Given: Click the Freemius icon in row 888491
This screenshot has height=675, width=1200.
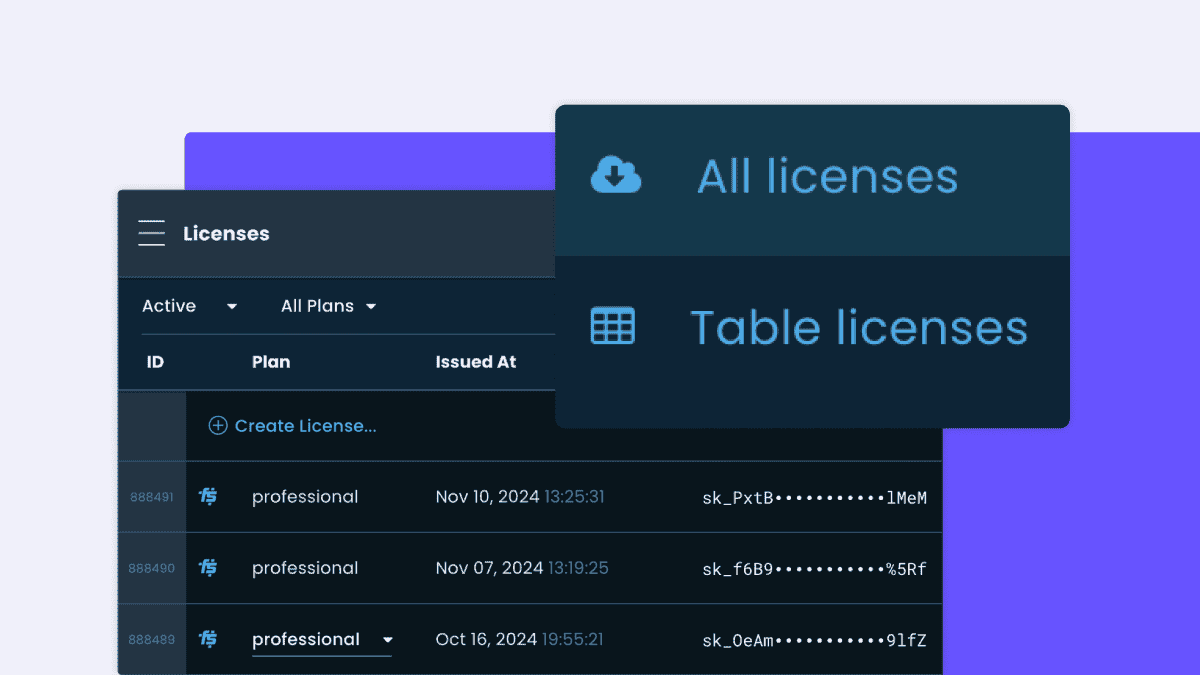Looking at the screenshot, I should click(208, 496).
